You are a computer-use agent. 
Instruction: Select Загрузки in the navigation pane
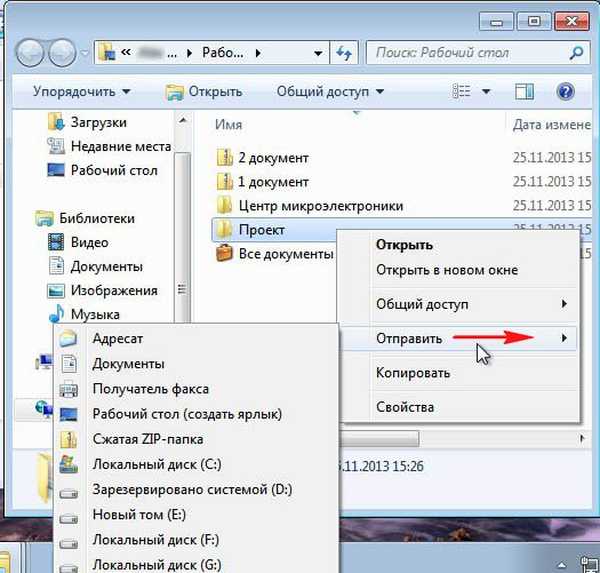(98, 123)
